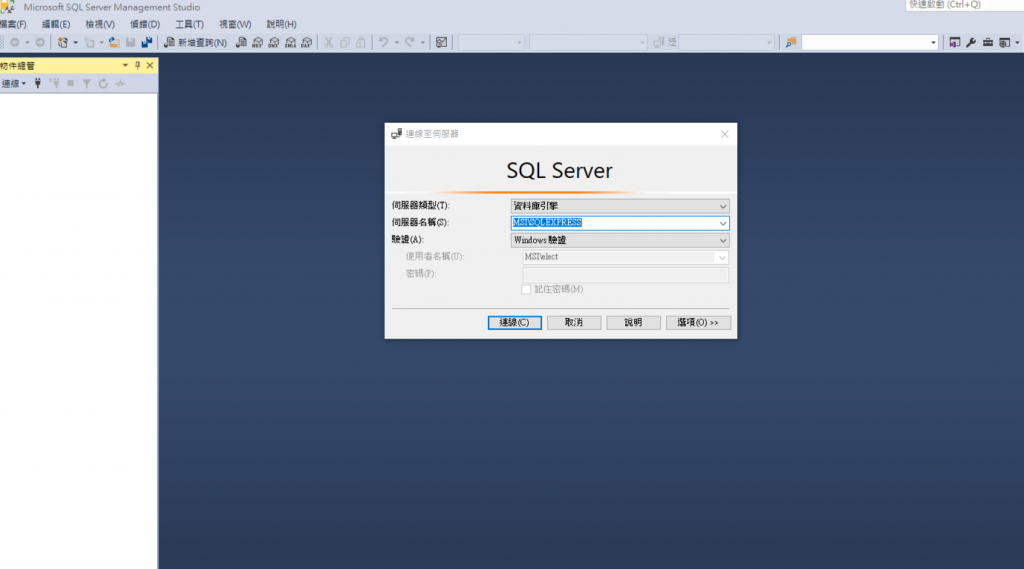Click Connect plug icon in Object Explorer
Screen dimensions: 1024x569
38,84
